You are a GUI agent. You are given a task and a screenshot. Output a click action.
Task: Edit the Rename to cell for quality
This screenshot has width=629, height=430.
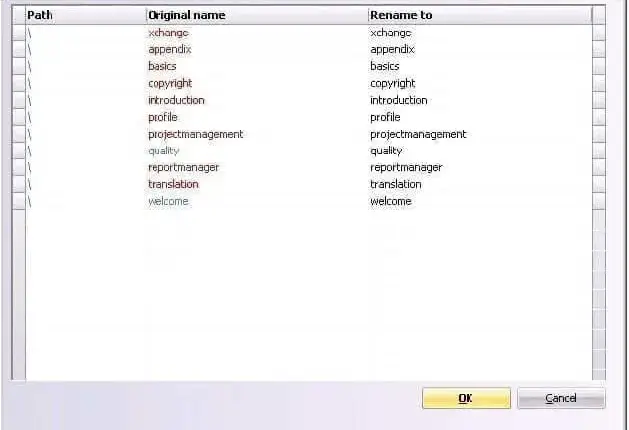pos(480,151)
